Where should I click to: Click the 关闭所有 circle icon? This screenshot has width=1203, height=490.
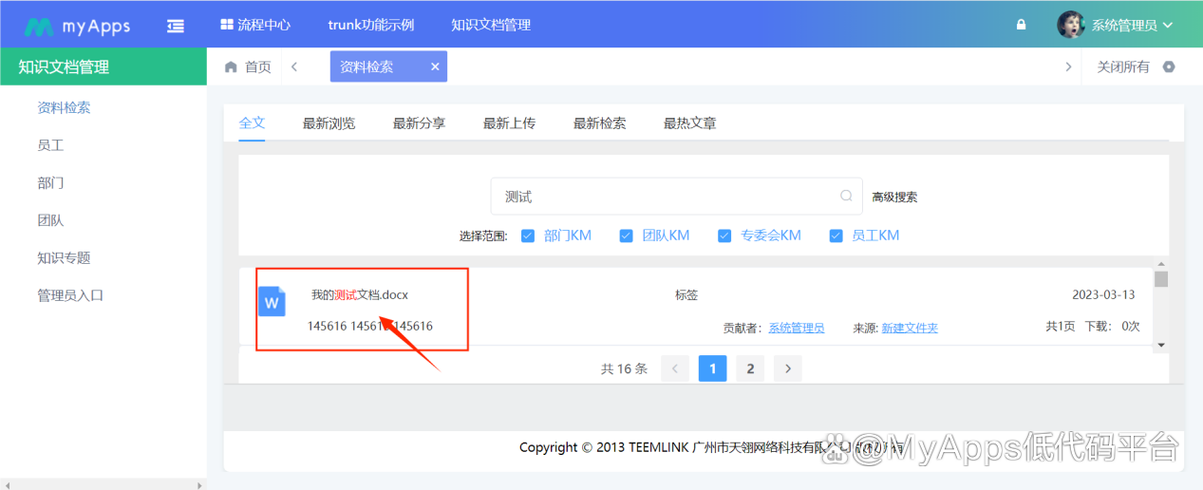(1167, 67)
